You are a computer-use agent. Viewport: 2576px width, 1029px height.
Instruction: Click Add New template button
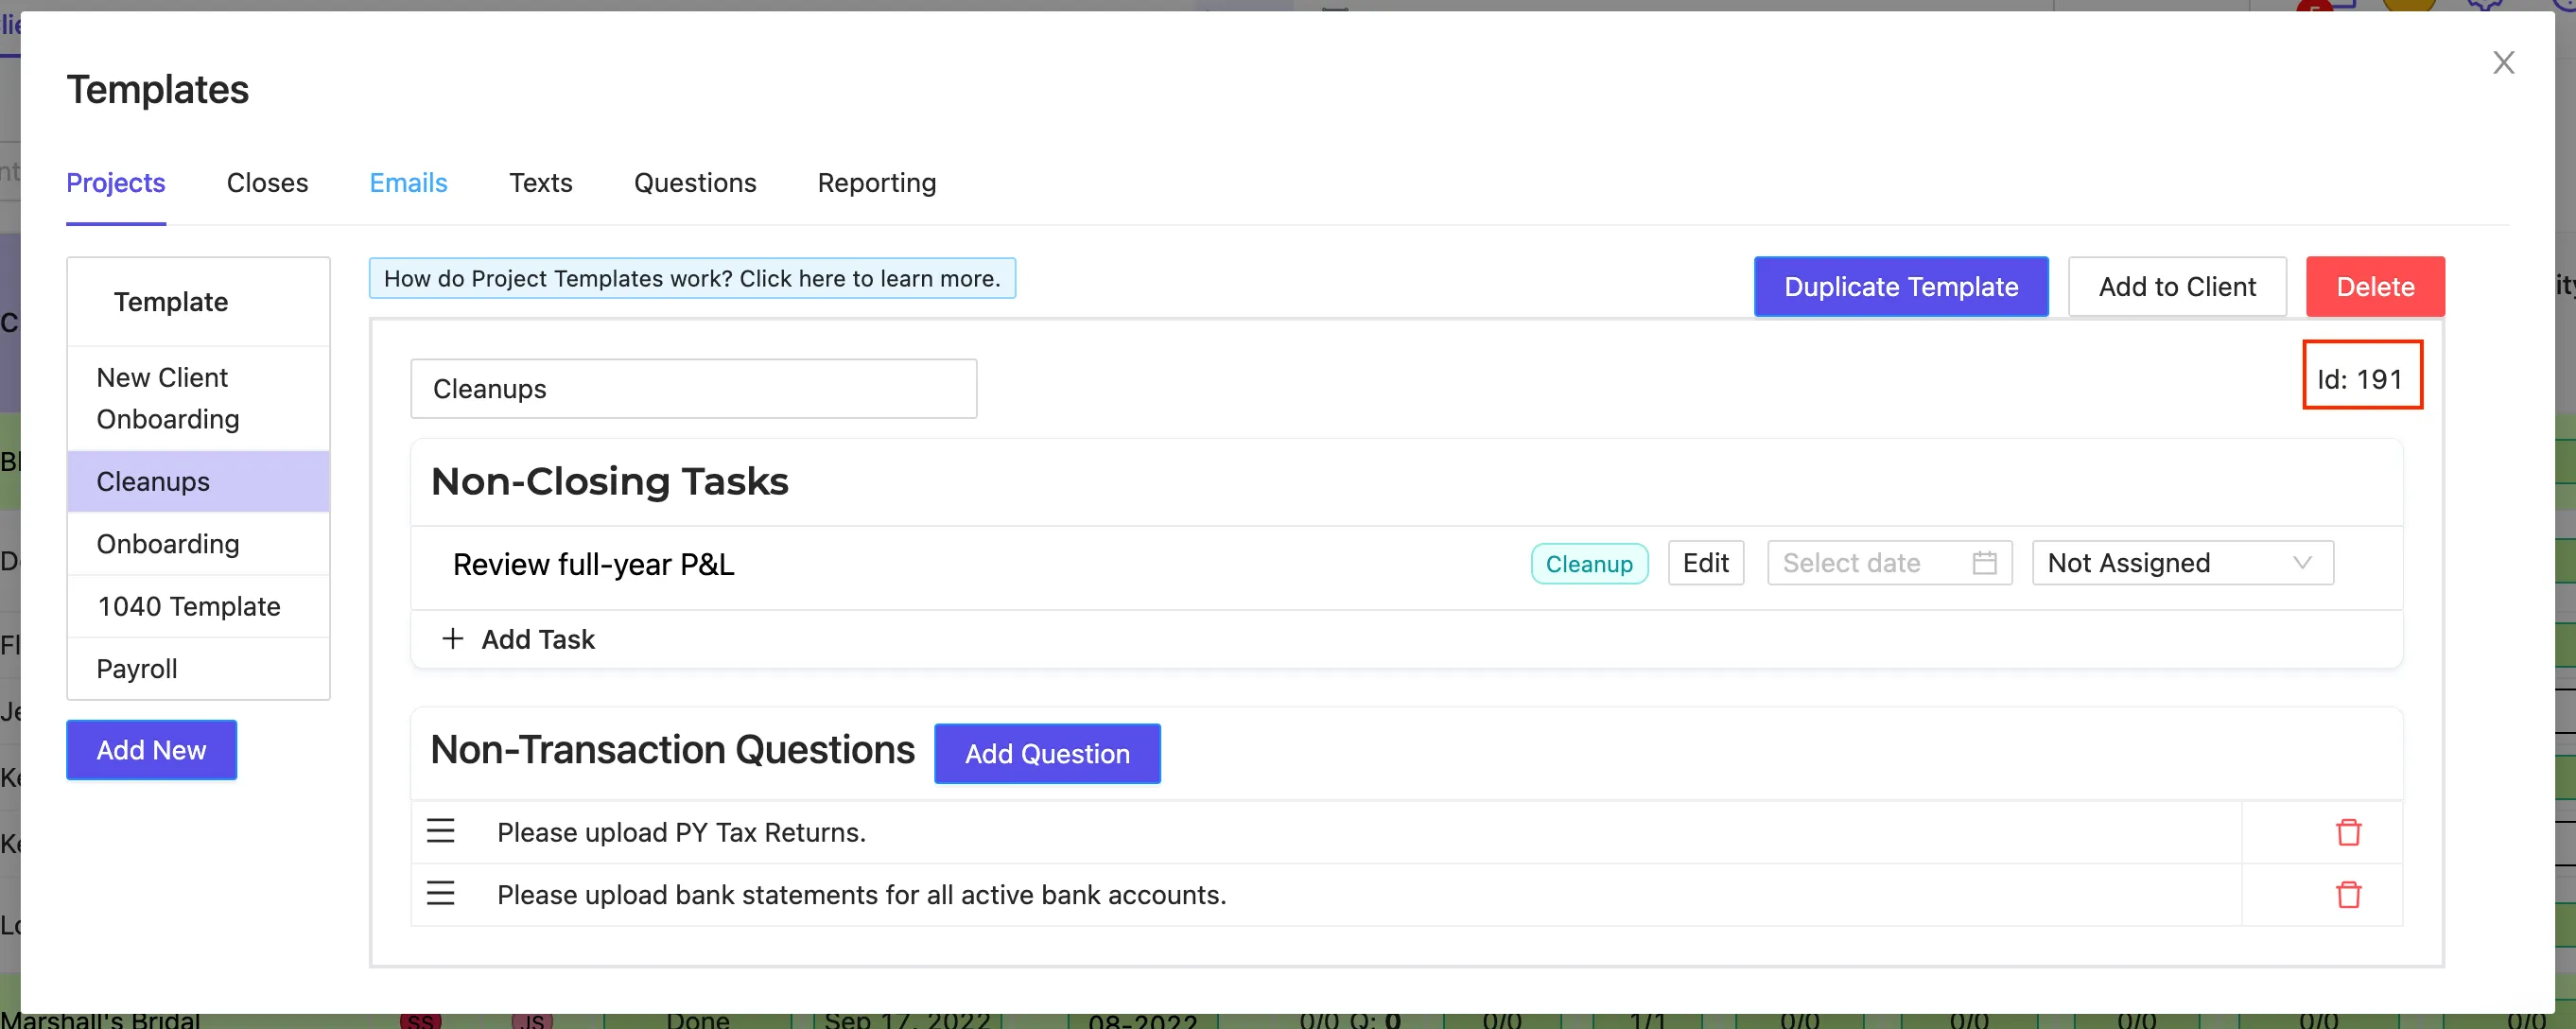(151, 750)
